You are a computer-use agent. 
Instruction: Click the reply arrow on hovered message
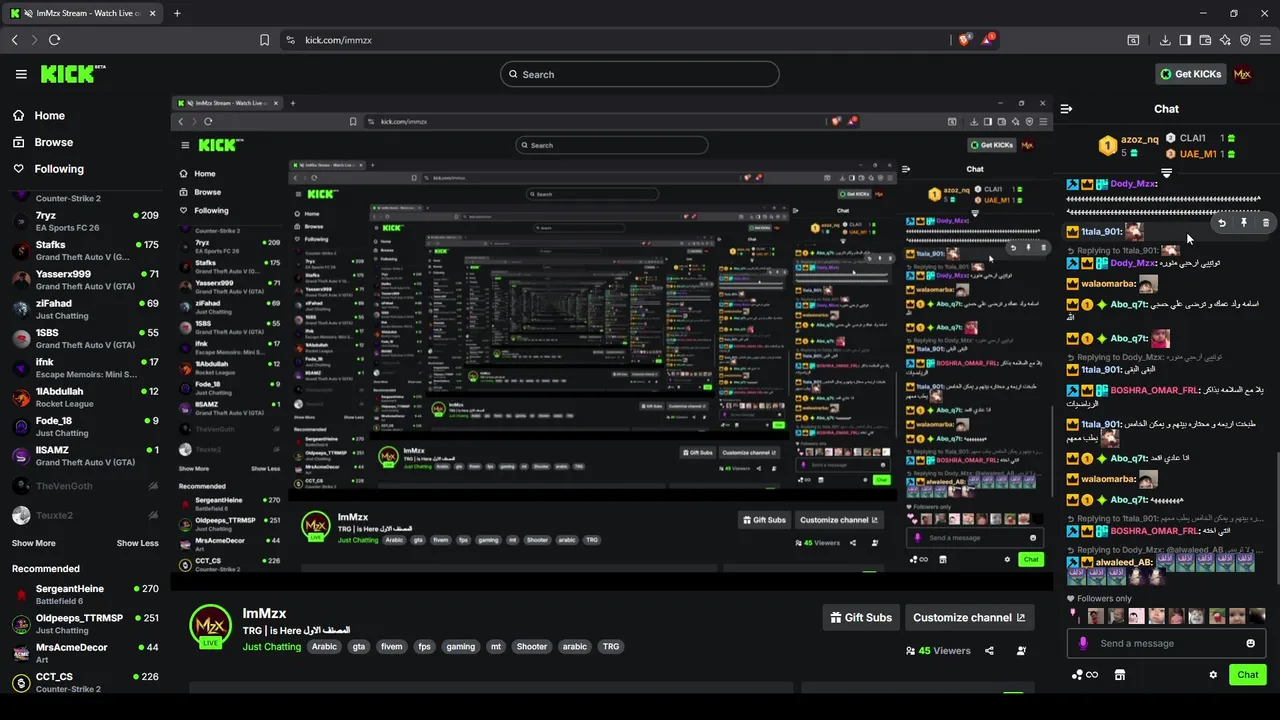(1221, 223)
